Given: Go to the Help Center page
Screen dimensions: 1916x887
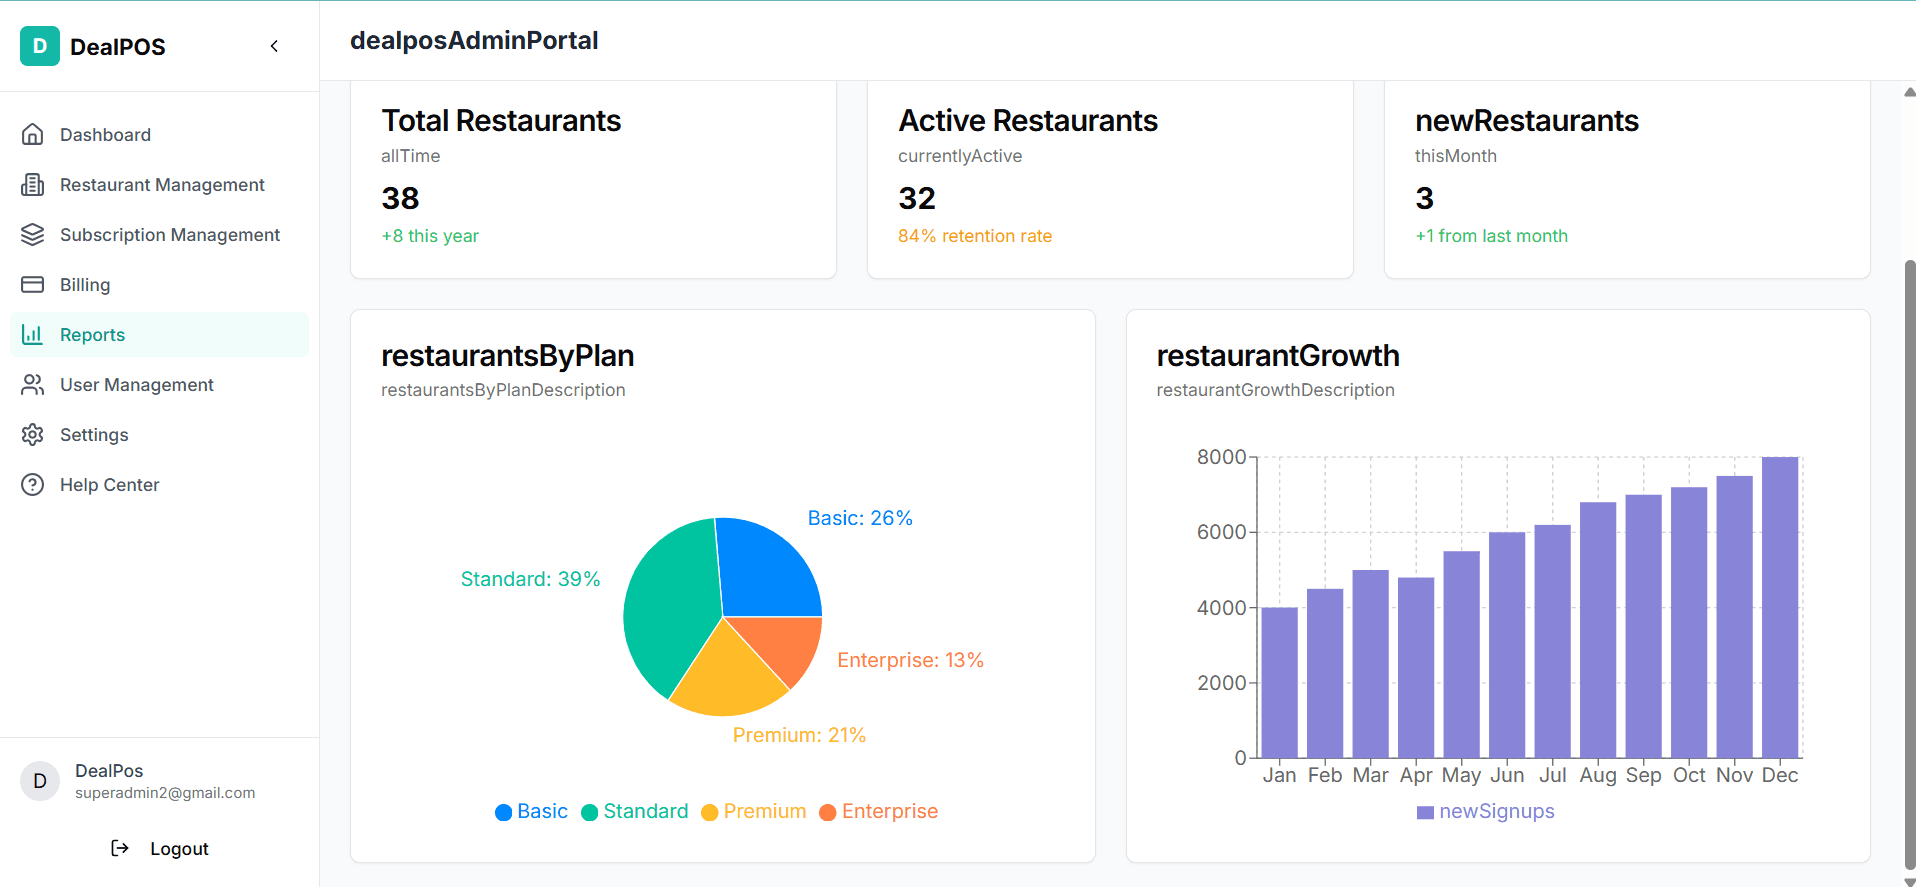Looking at the screenshot, I should click(x=110, y=484).
